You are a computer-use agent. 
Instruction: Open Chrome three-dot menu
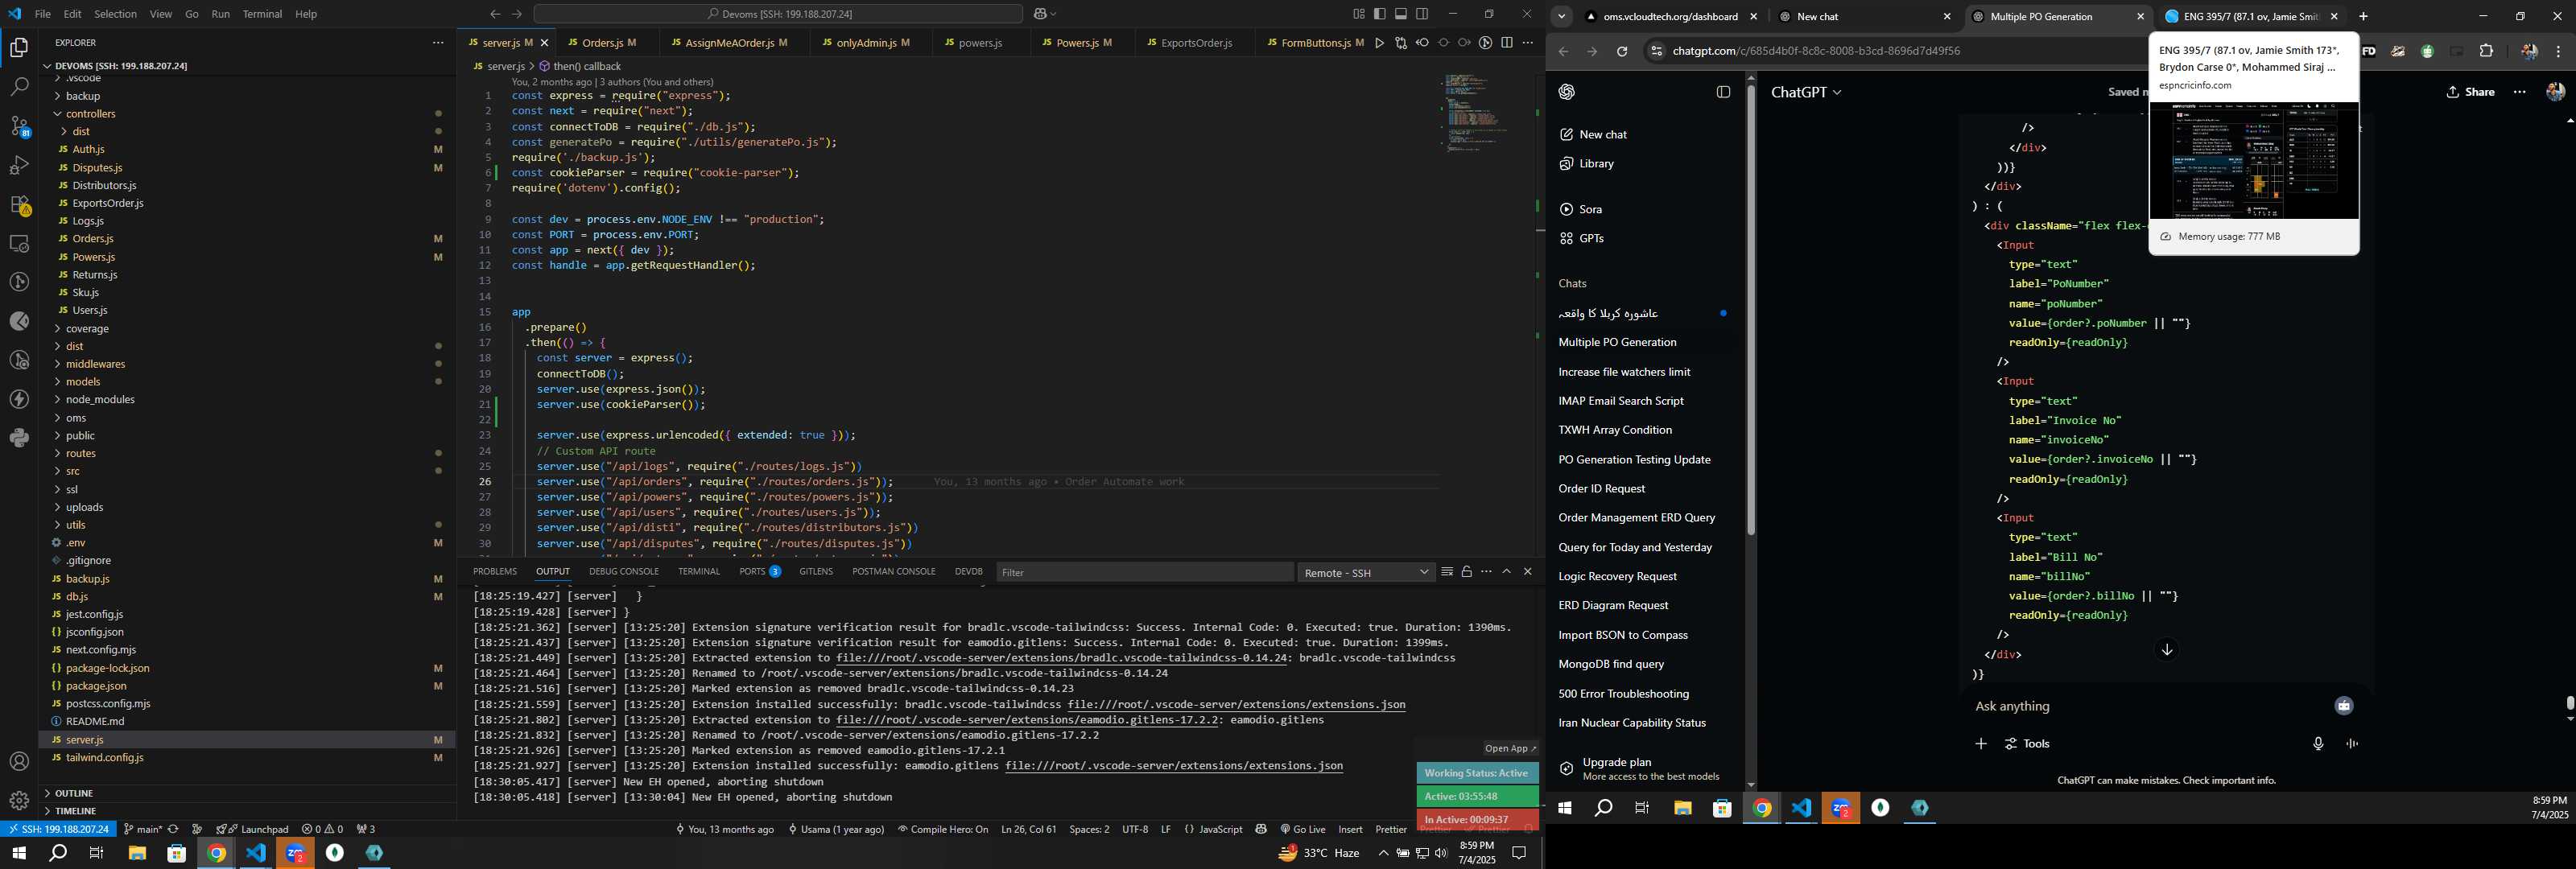pos(2559,51)
